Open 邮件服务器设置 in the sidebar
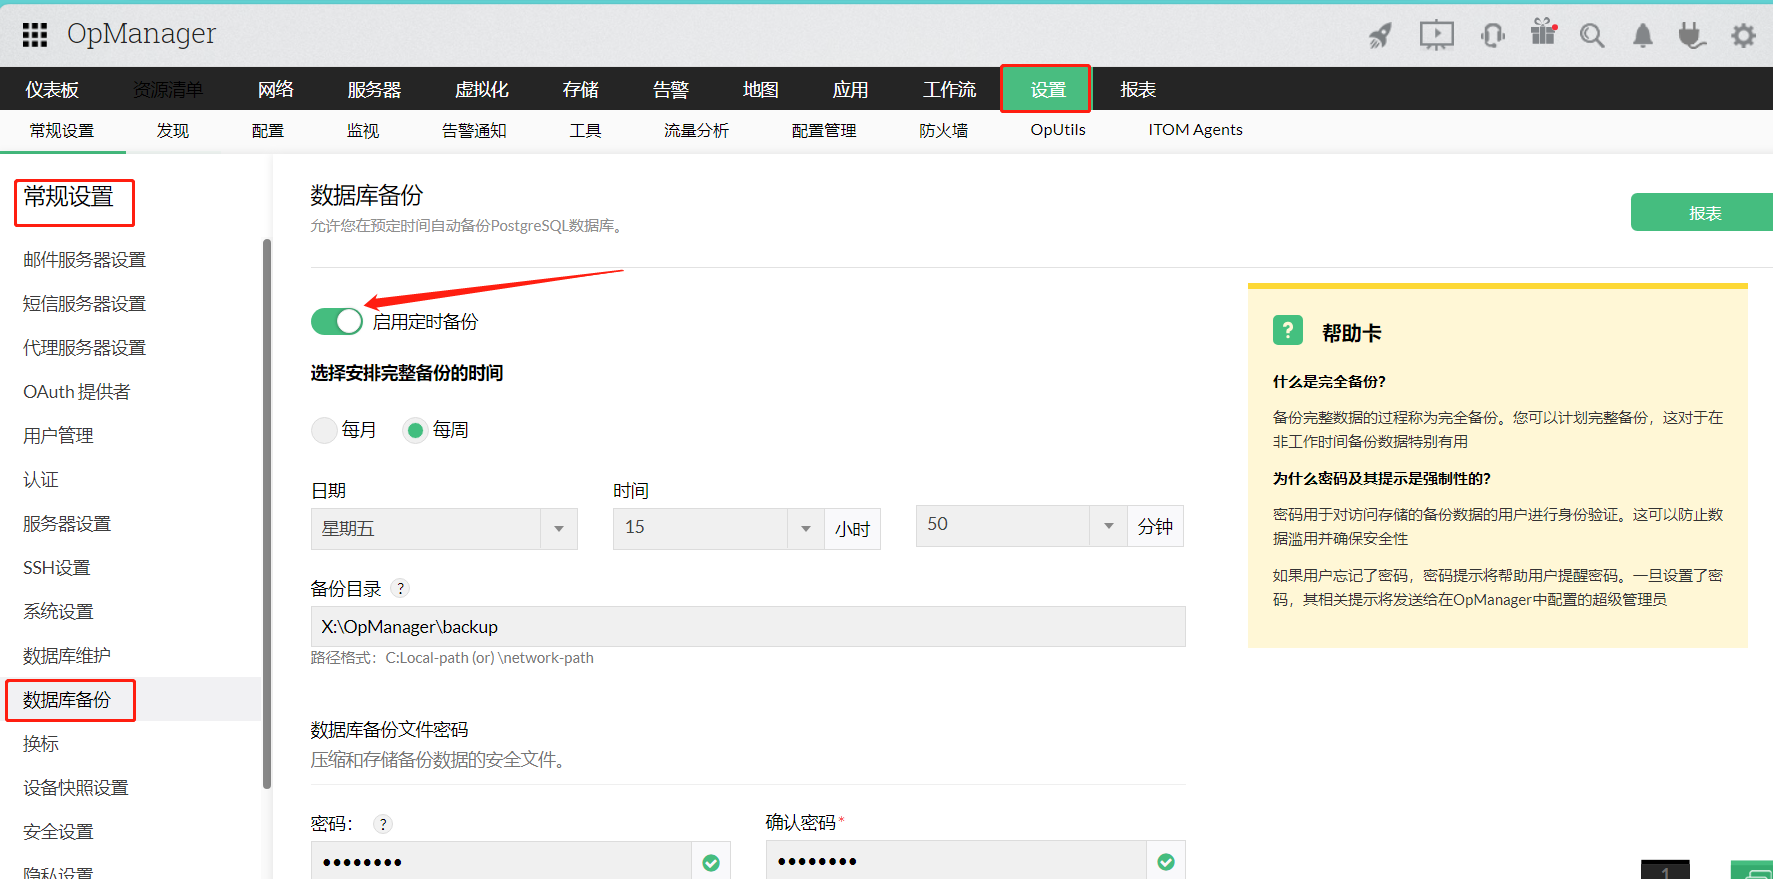The image size is (1773, 879). 85,260
